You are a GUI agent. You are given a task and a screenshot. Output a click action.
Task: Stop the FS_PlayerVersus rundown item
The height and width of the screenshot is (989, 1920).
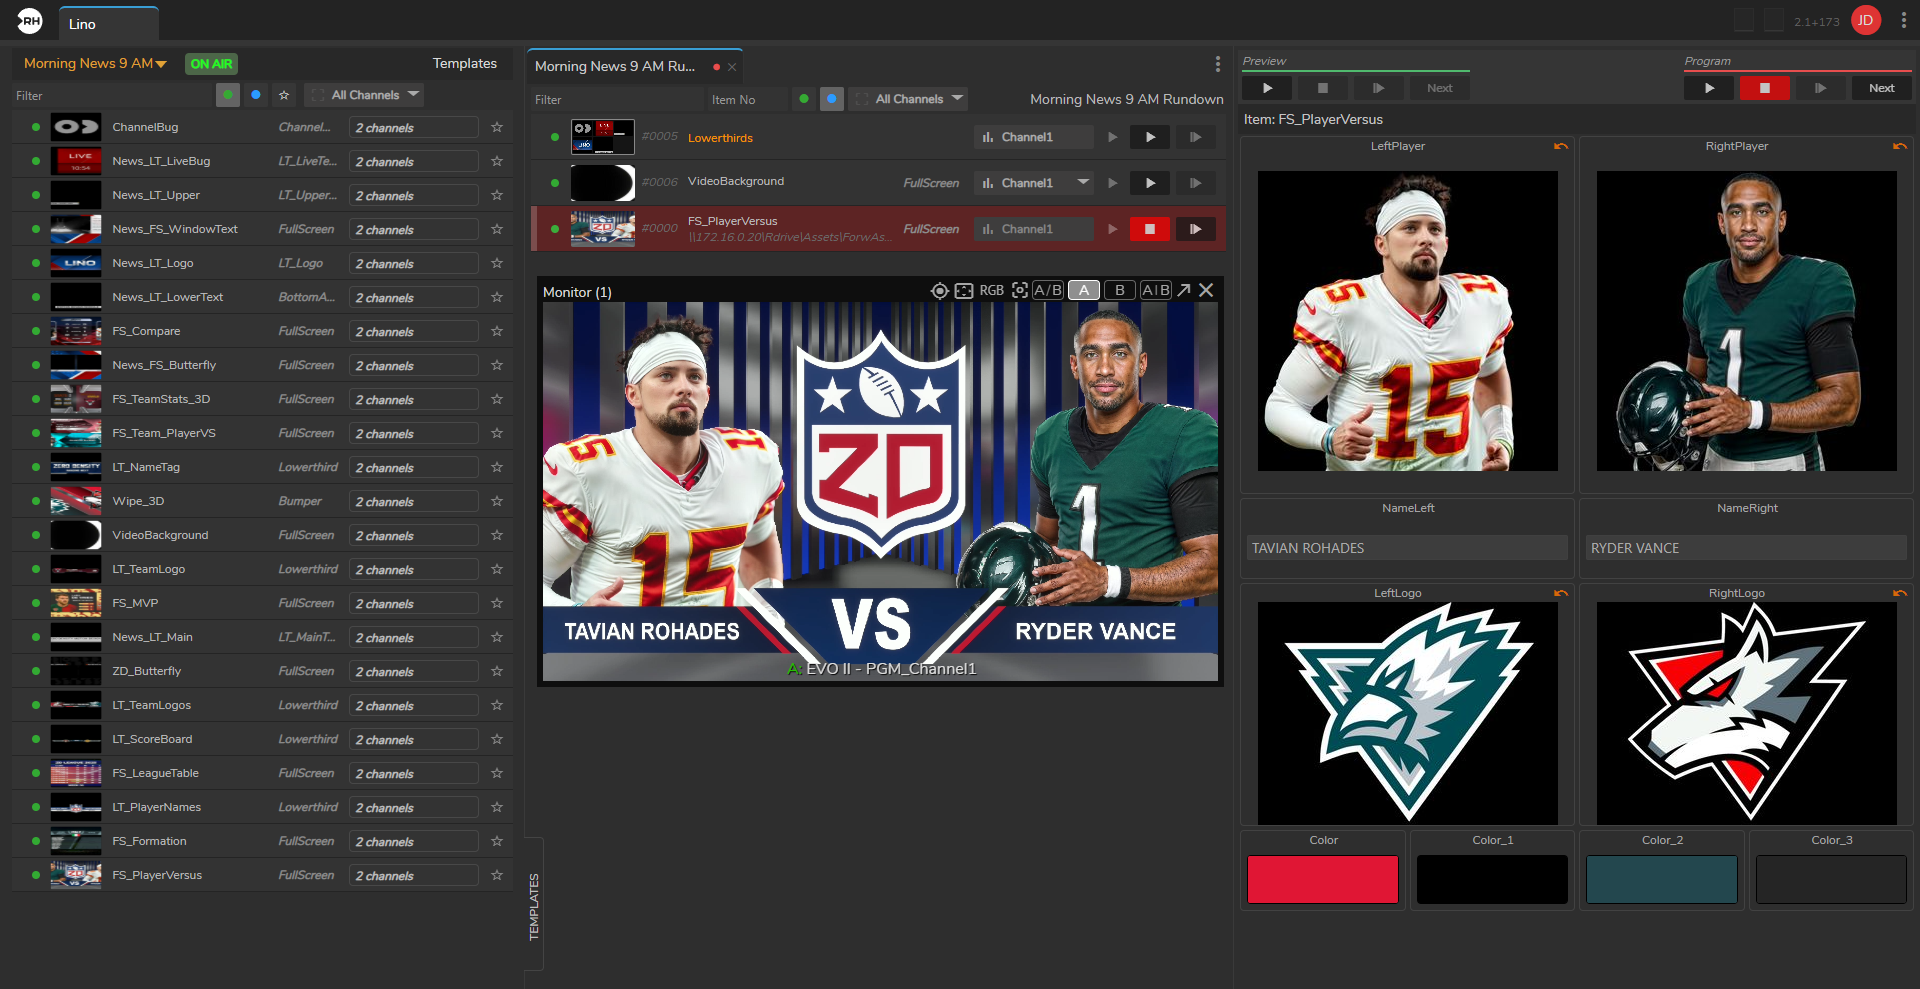click(1150, 229)
